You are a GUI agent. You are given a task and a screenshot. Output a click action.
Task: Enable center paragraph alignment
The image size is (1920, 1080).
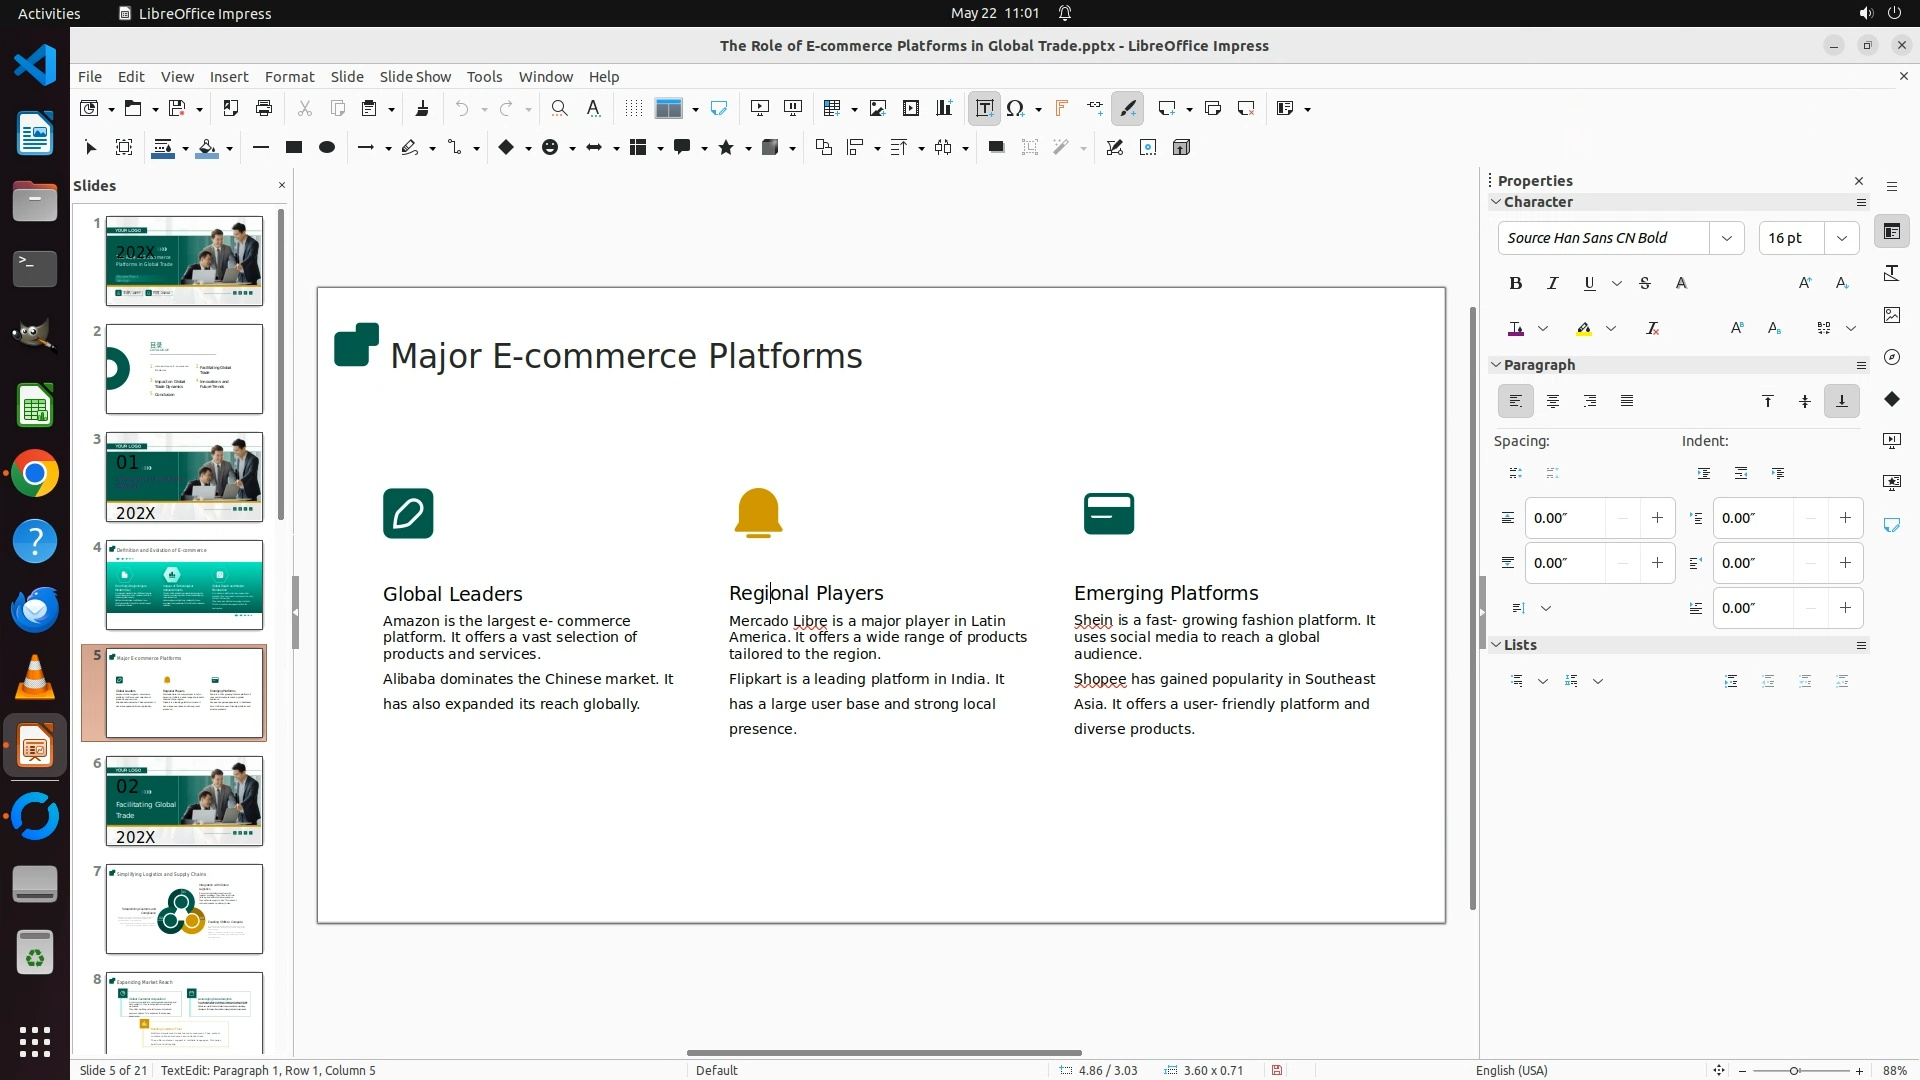(x=1553, y=402)
